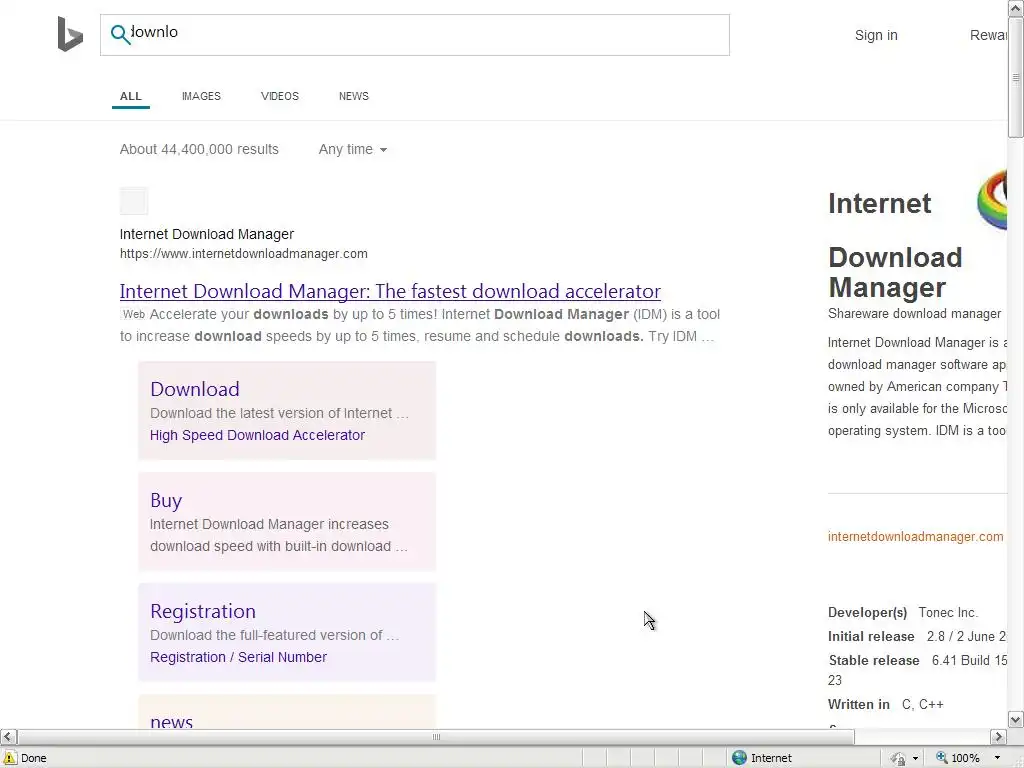Screen dimensions: 1024x768
Task: Click the Bing logo icon
Action: tap(70, 34)
